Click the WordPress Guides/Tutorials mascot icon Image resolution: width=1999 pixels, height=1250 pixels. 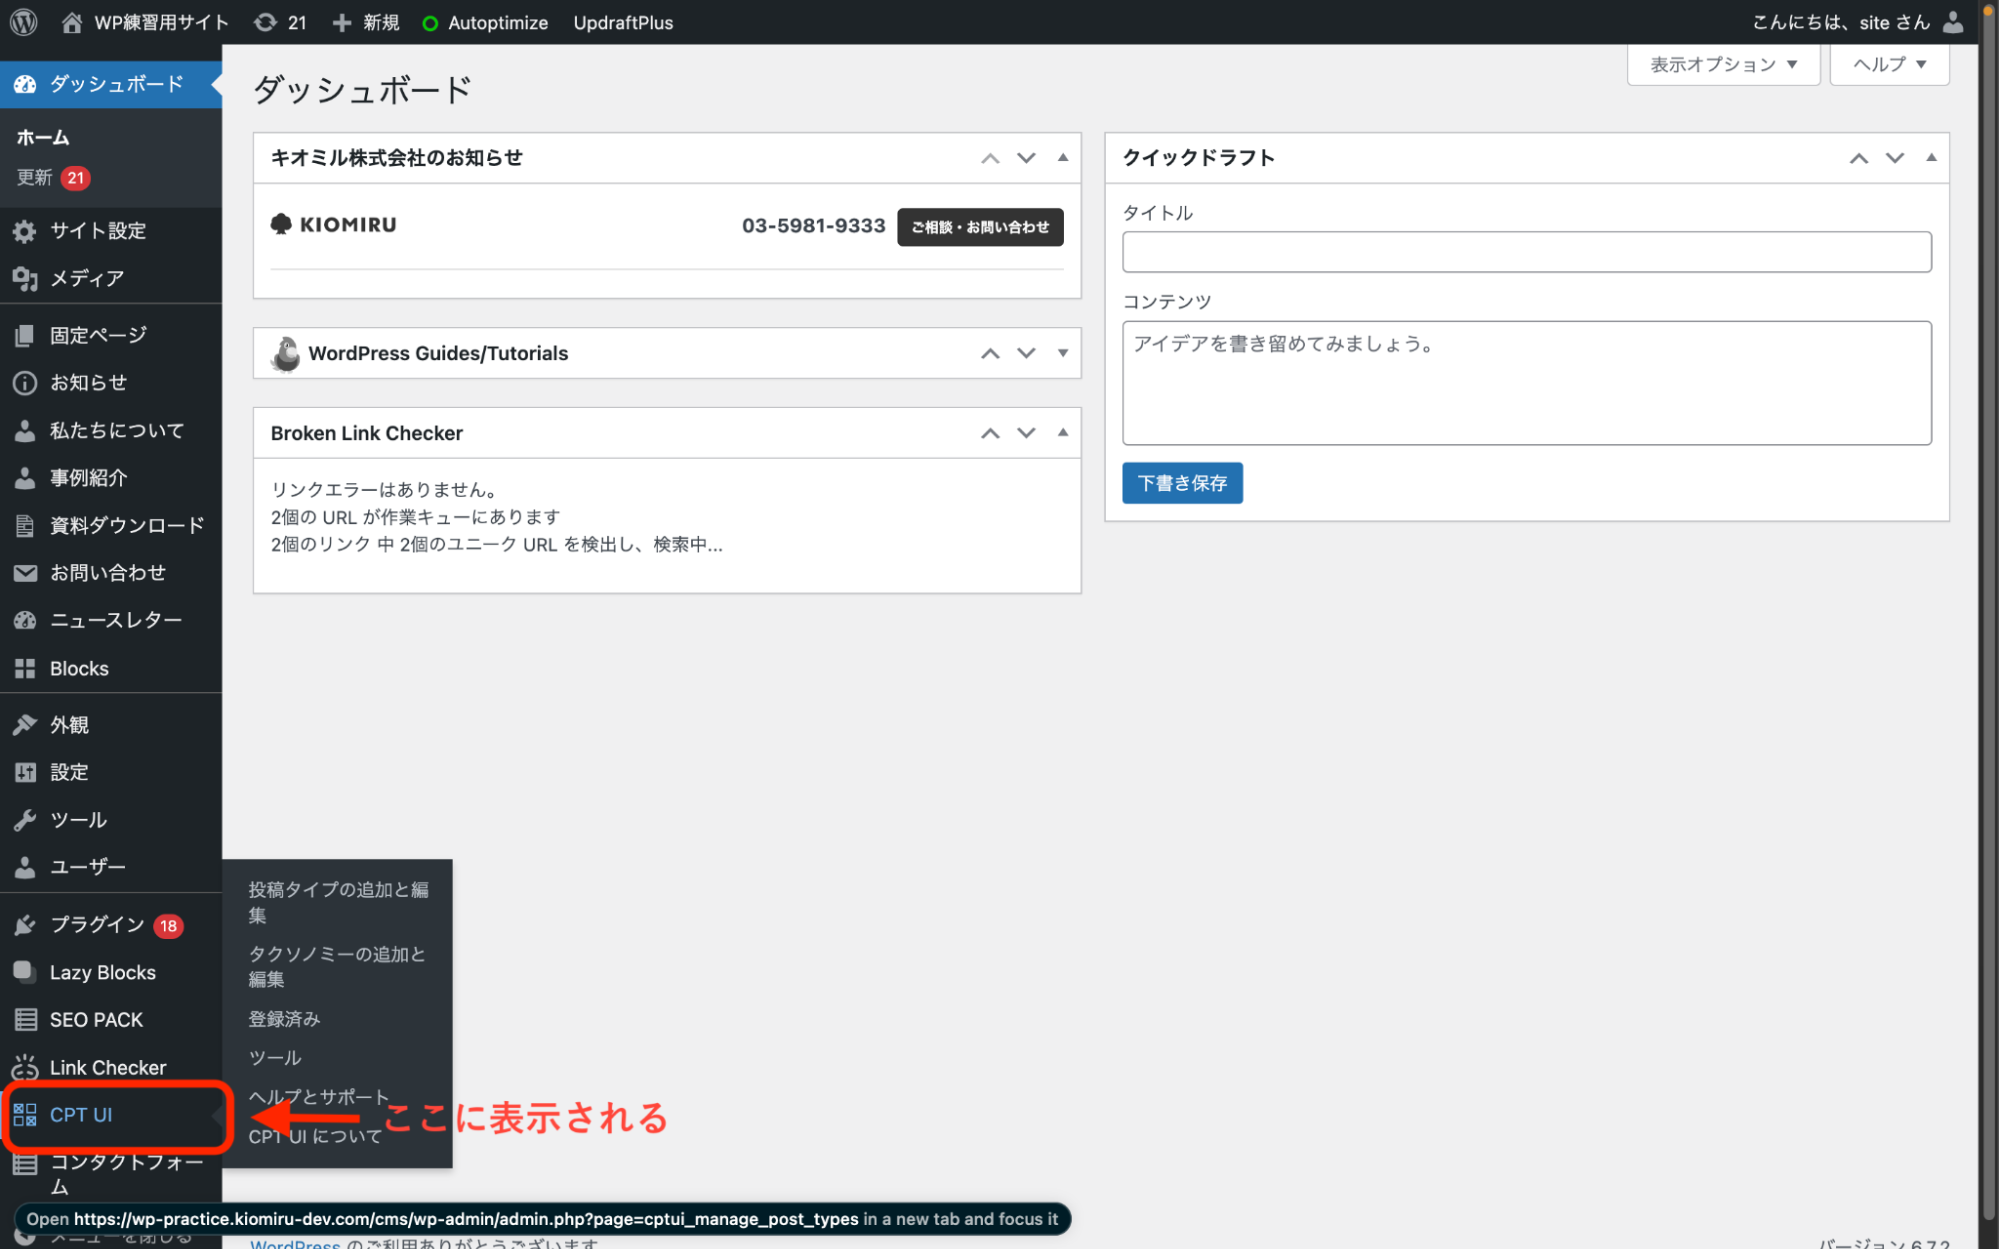pos(286,353)
